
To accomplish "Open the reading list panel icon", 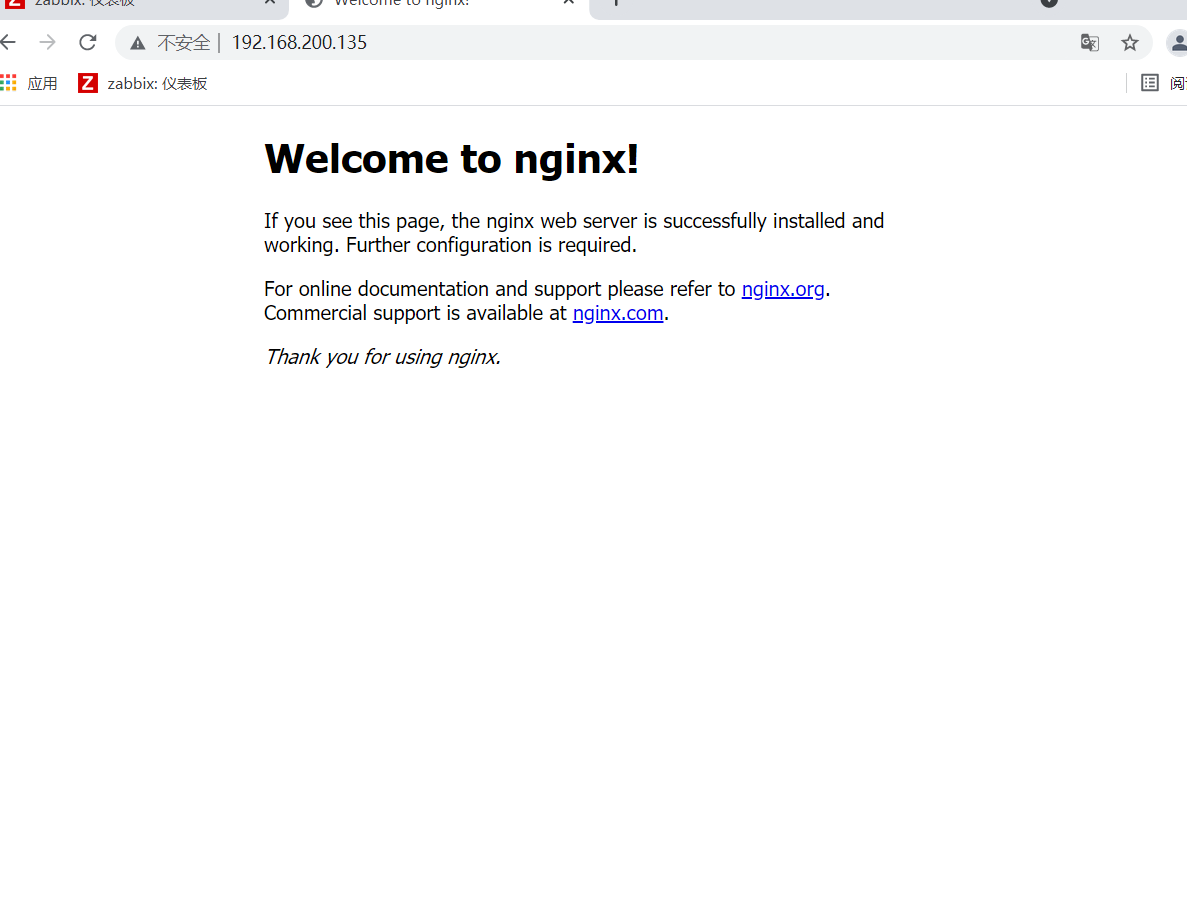I will (x=1149, y=83).
